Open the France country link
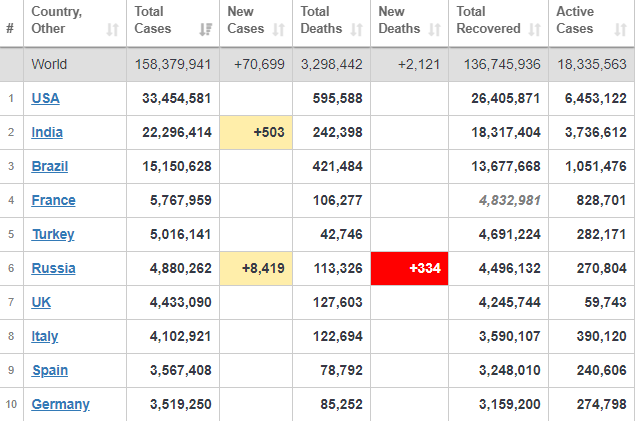Image resolution: width=635 pixels, height=421 pixels. [53, 200]
